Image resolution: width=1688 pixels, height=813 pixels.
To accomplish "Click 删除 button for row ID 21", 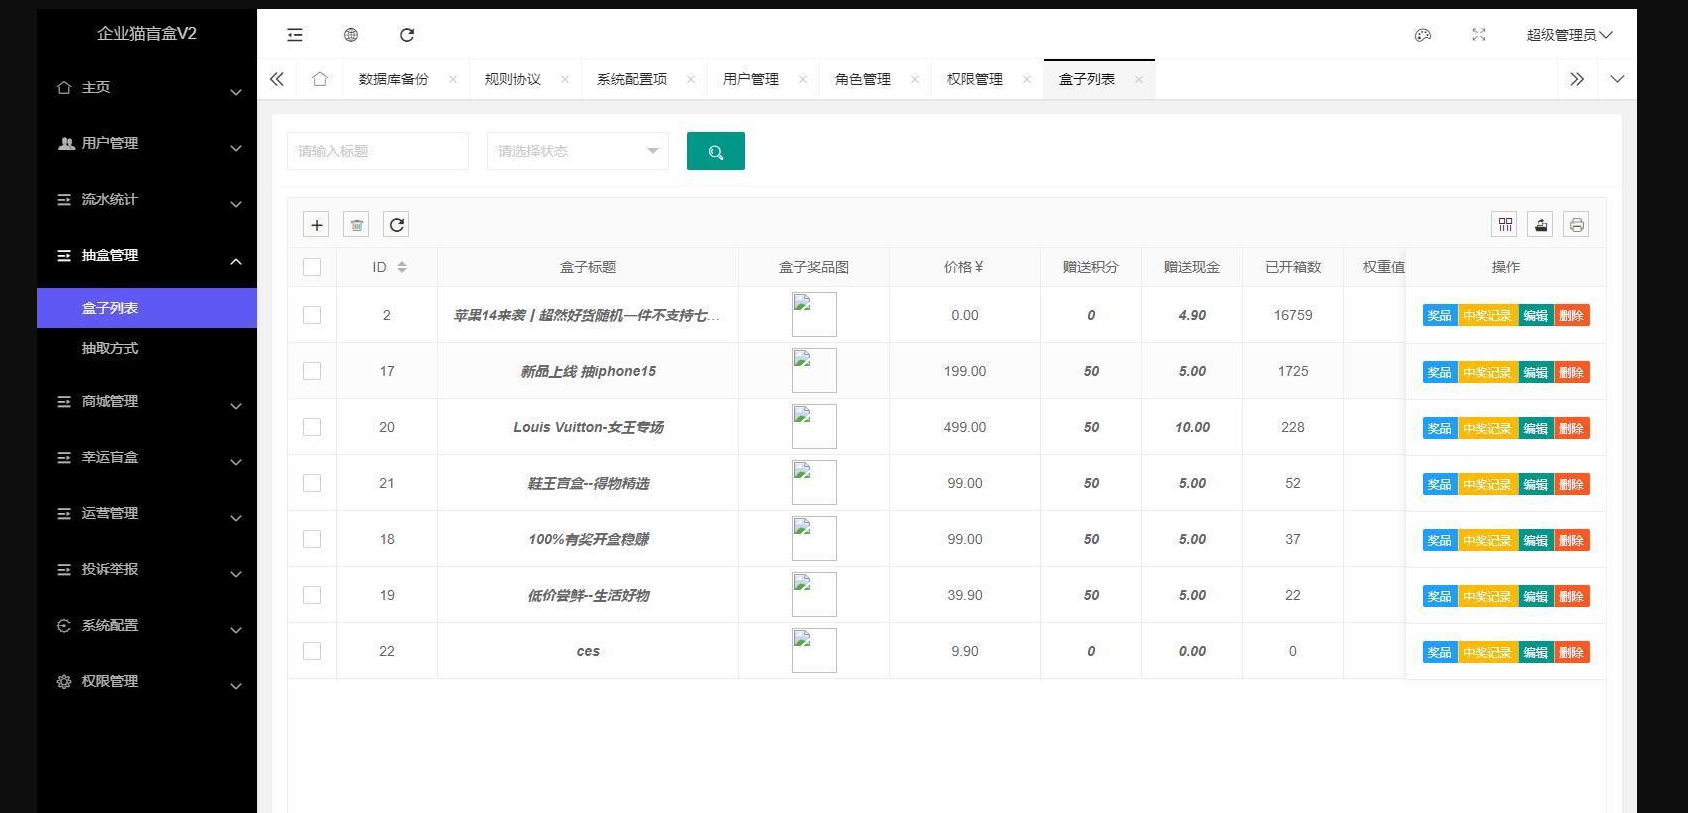I will [1571, 484].
